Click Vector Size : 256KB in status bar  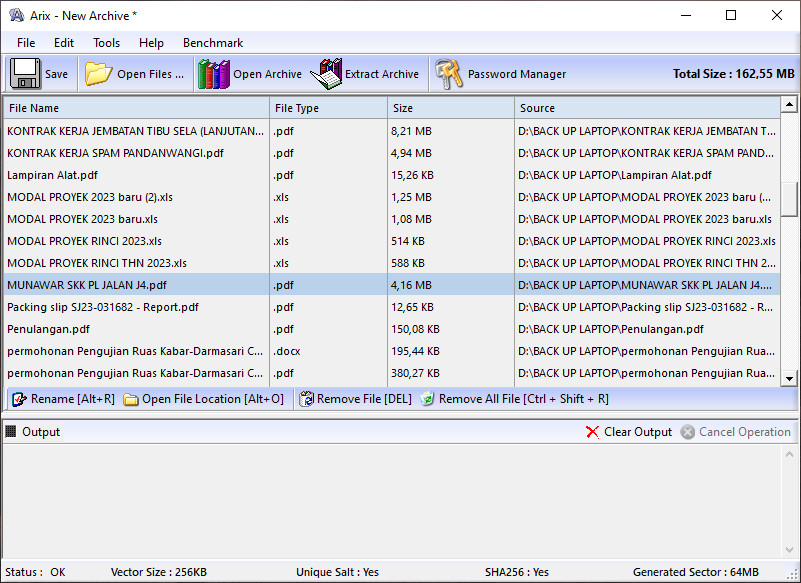coord(159,572)
